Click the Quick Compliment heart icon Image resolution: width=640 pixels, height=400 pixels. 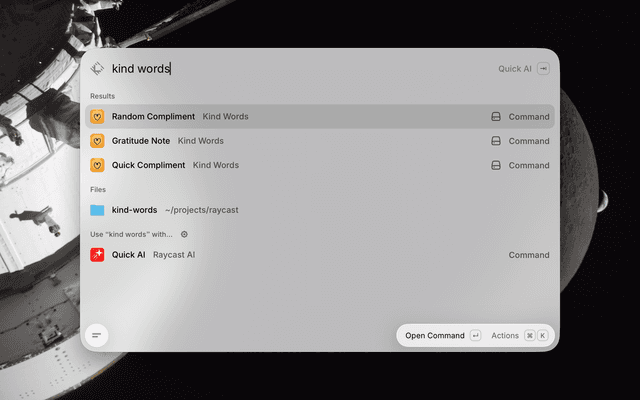(97, 165)
